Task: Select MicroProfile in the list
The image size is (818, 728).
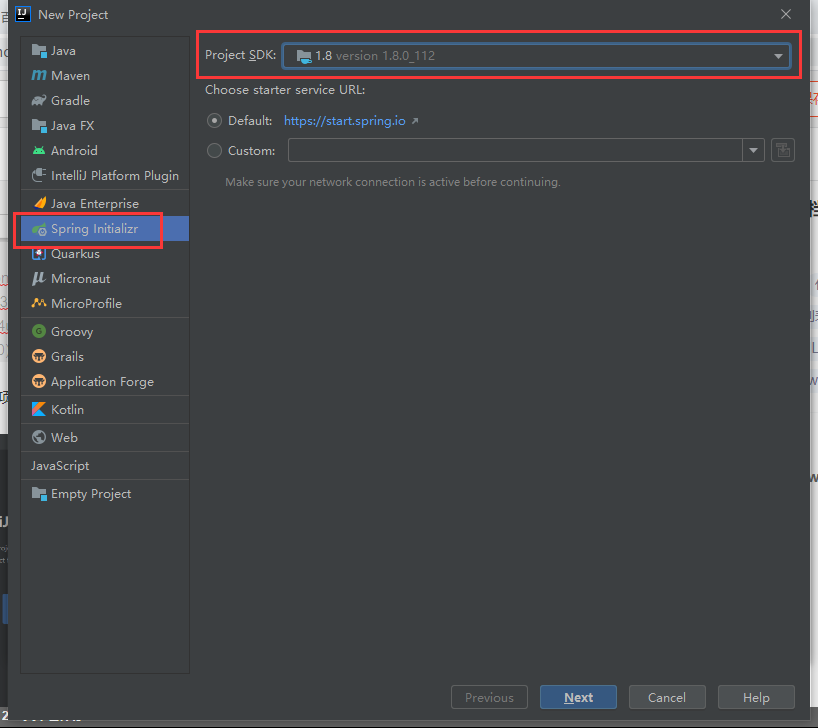Action: 105,304
